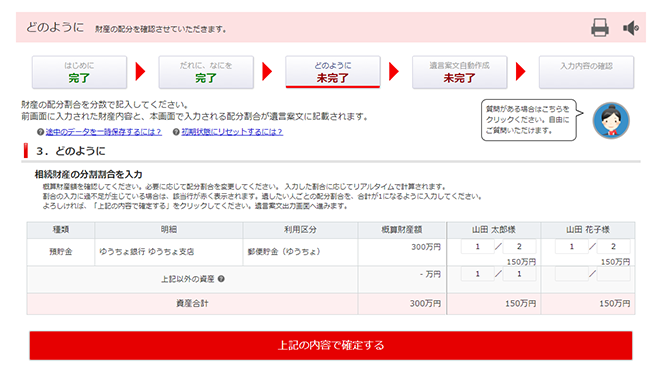Open link 初期状態にリセットするには？
The image size is (660, 390).
[232, 132]
